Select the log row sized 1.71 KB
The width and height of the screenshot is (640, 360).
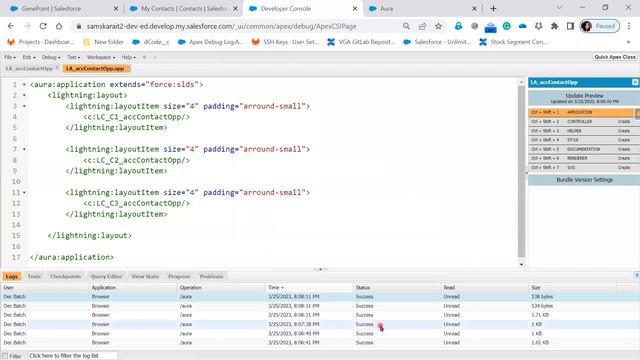(x=320, y=315)
